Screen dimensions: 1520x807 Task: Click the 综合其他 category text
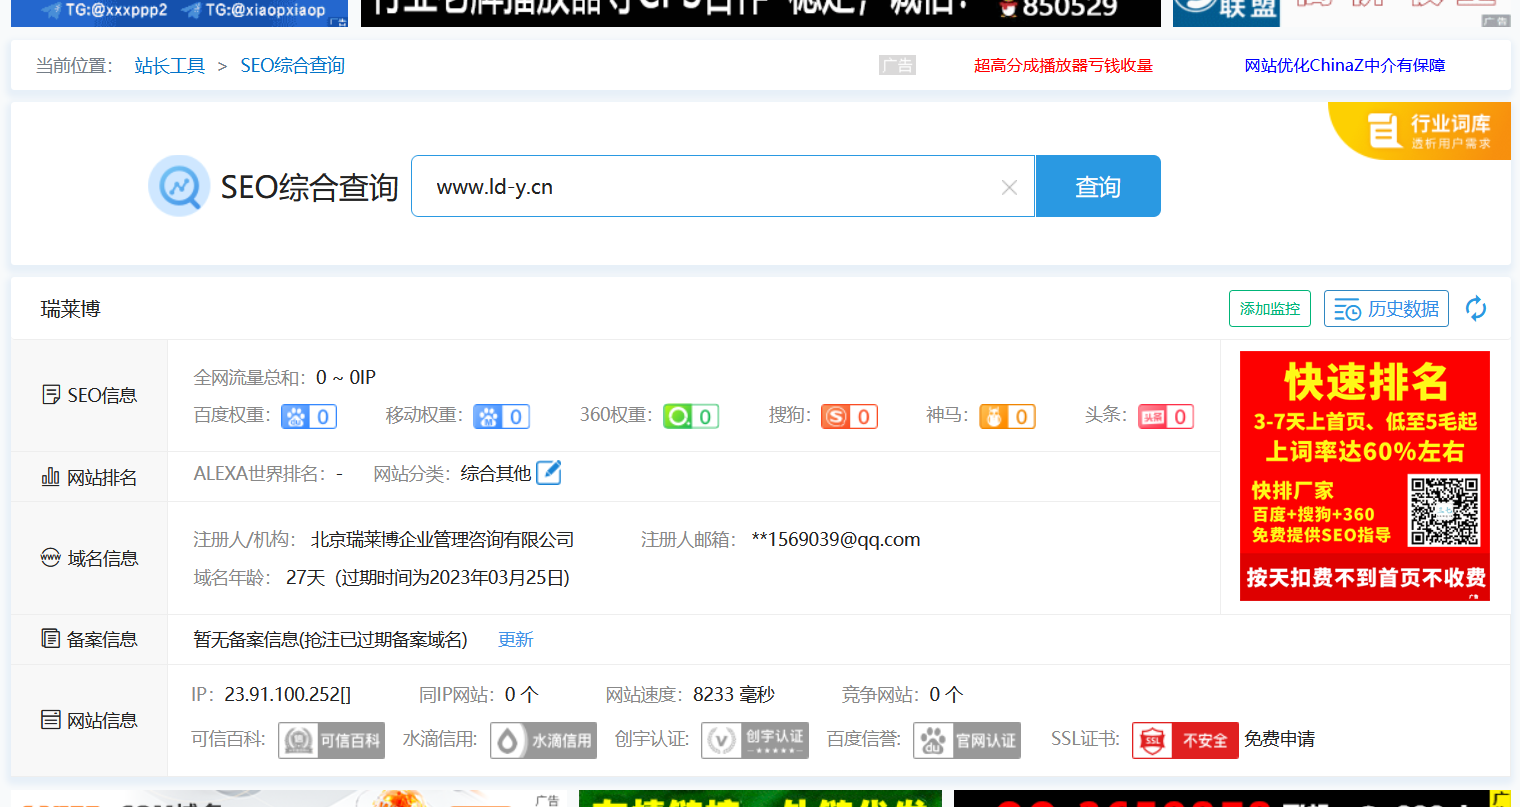pyautogui.click(x=496, y=474)
